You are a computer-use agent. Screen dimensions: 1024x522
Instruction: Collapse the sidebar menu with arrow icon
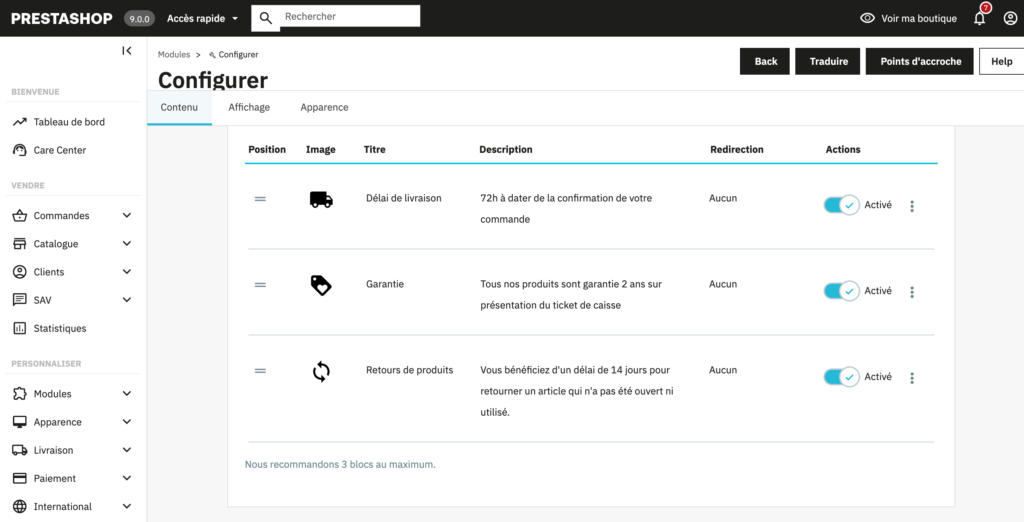tap(127, 51)
